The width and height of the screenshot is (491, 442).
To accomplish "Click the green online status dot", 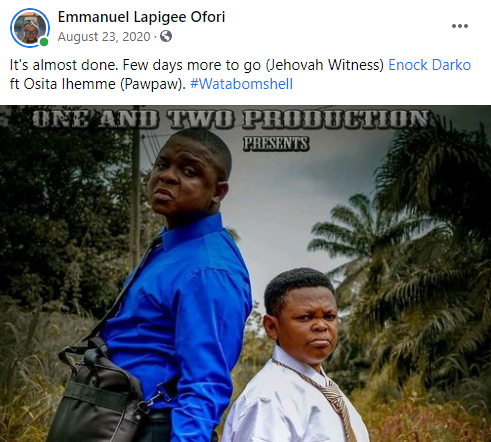I will (44, 42).
